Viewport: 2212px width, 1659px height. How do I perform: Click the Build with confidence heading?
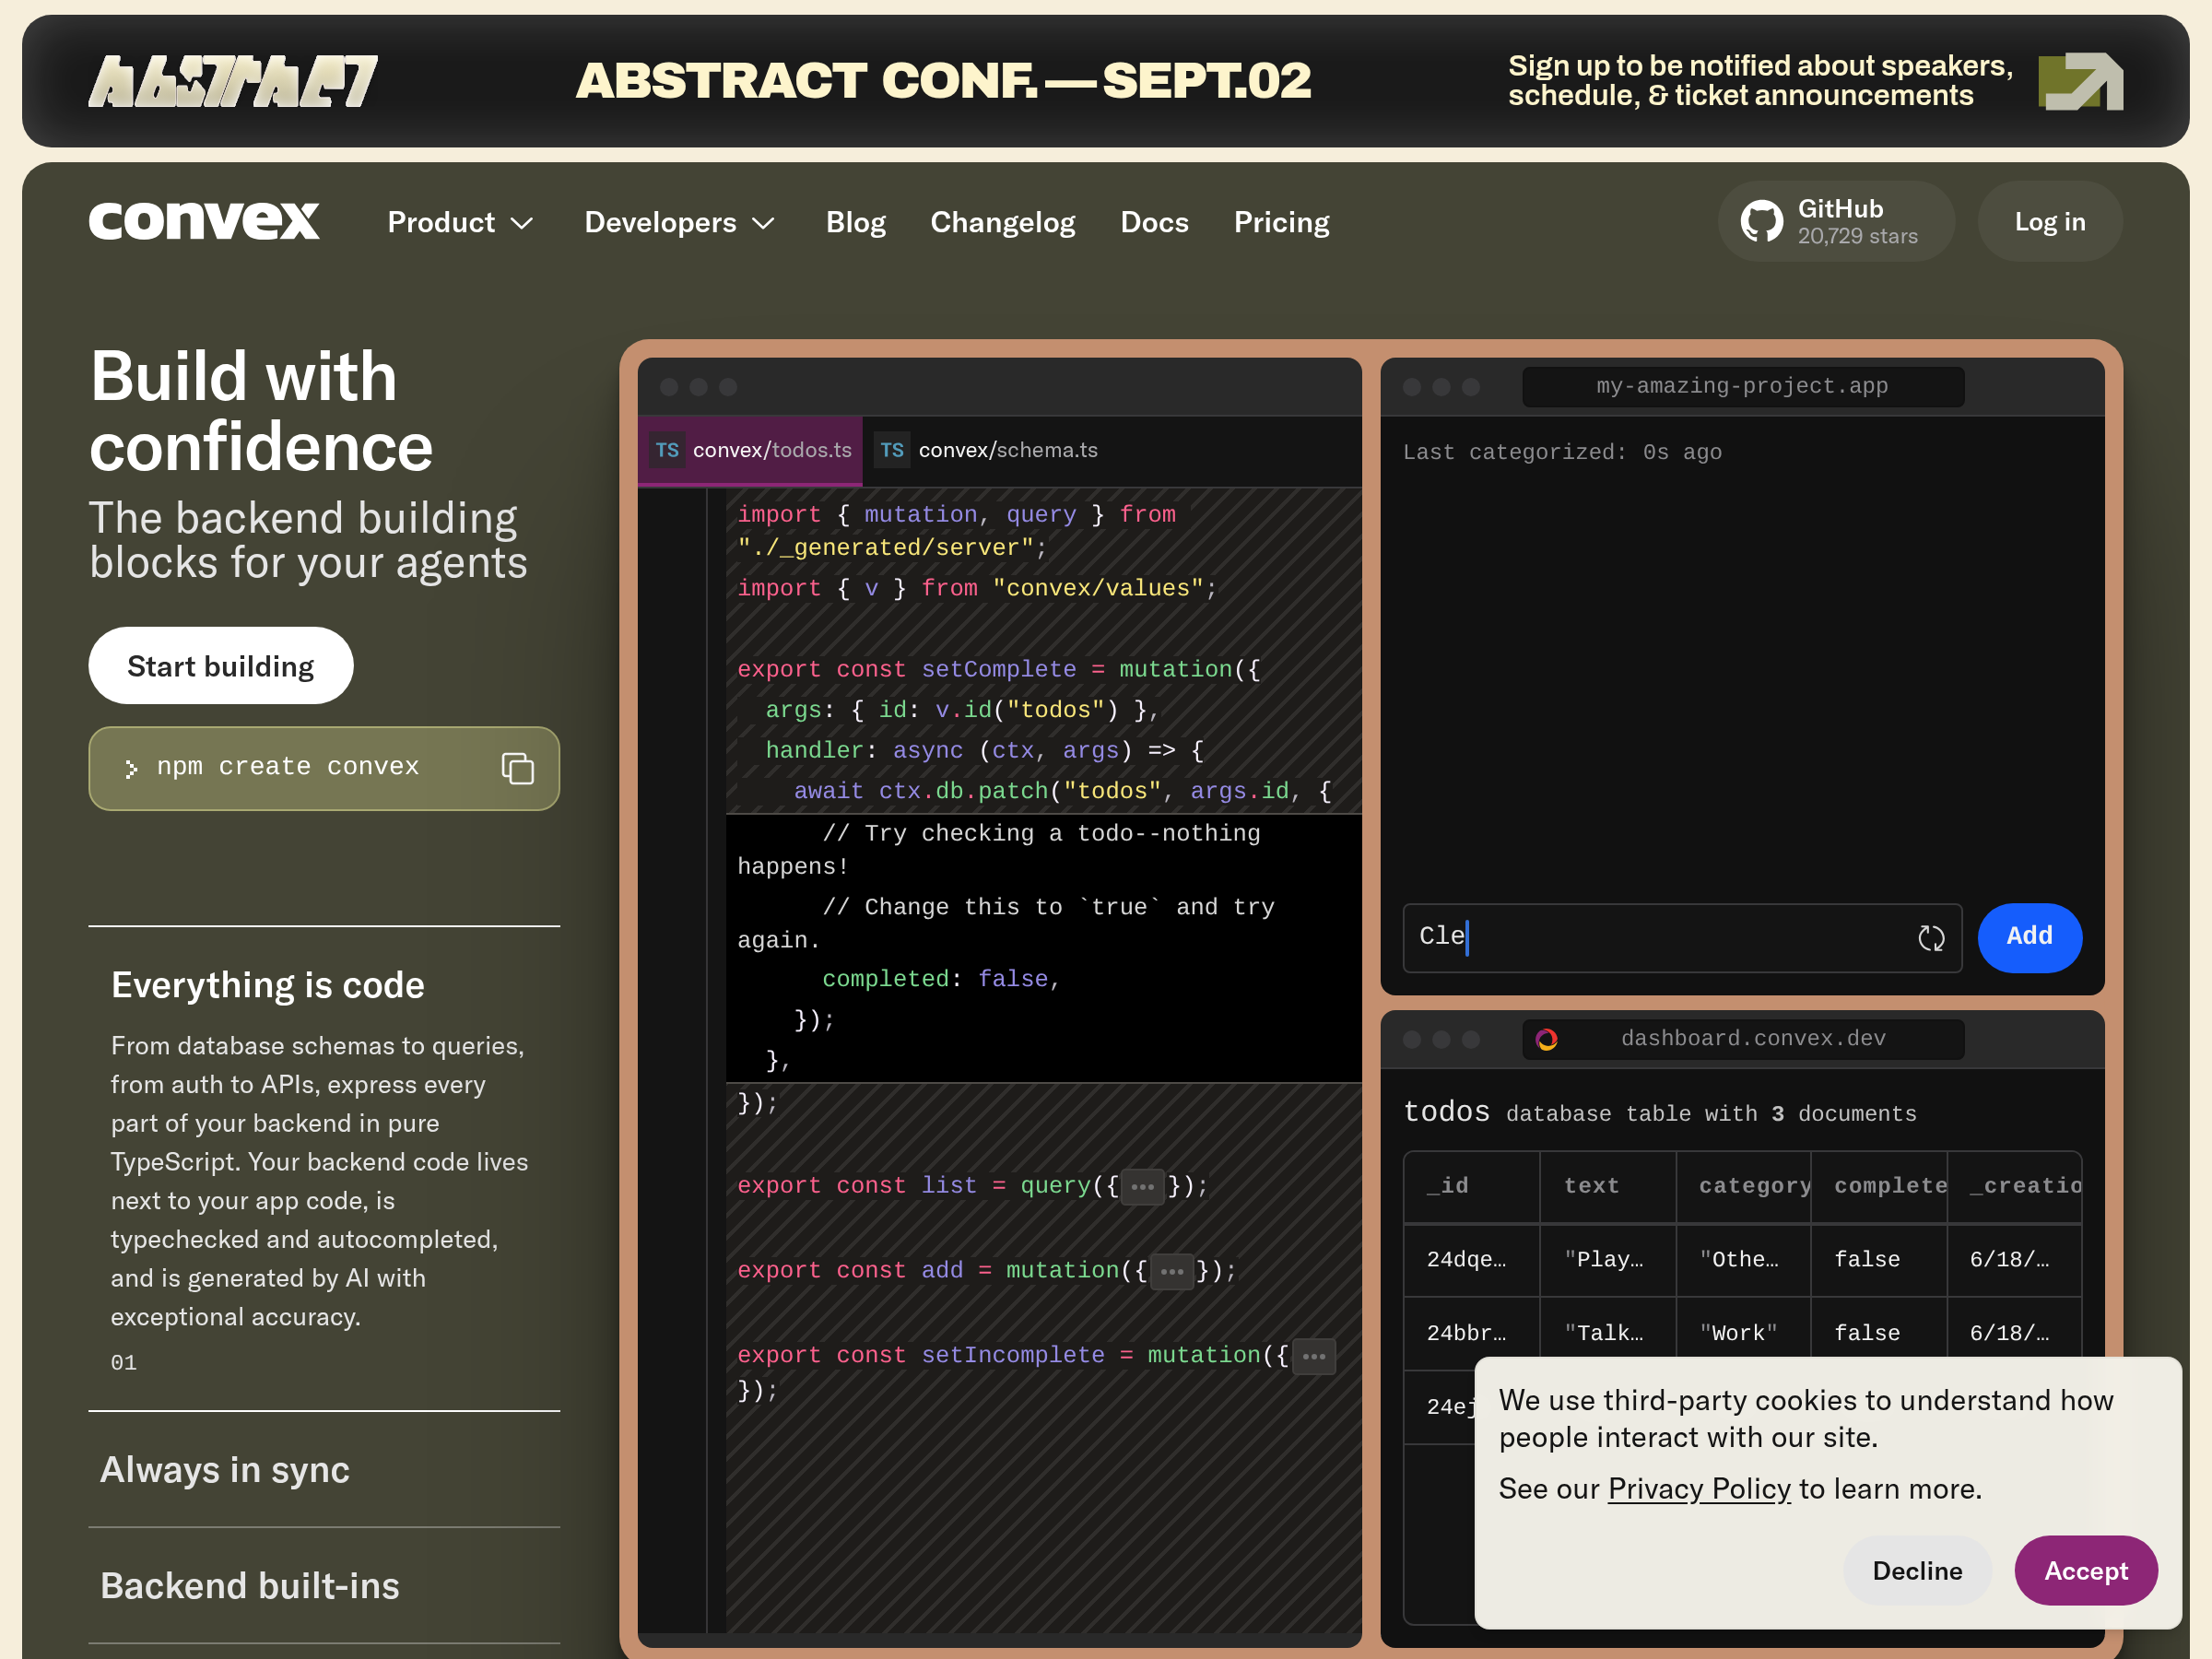tap(261, 412)
